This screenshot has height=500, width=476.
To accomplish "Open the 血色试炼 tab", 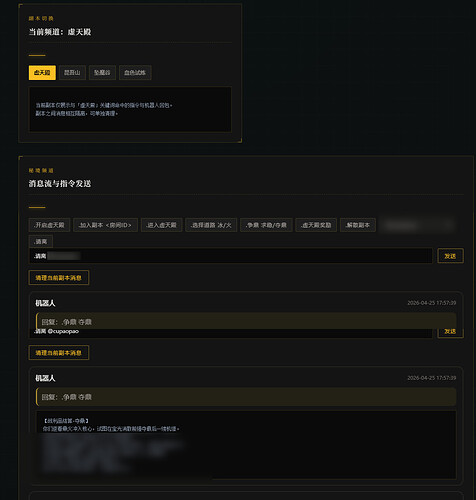I will click(135, 73).
